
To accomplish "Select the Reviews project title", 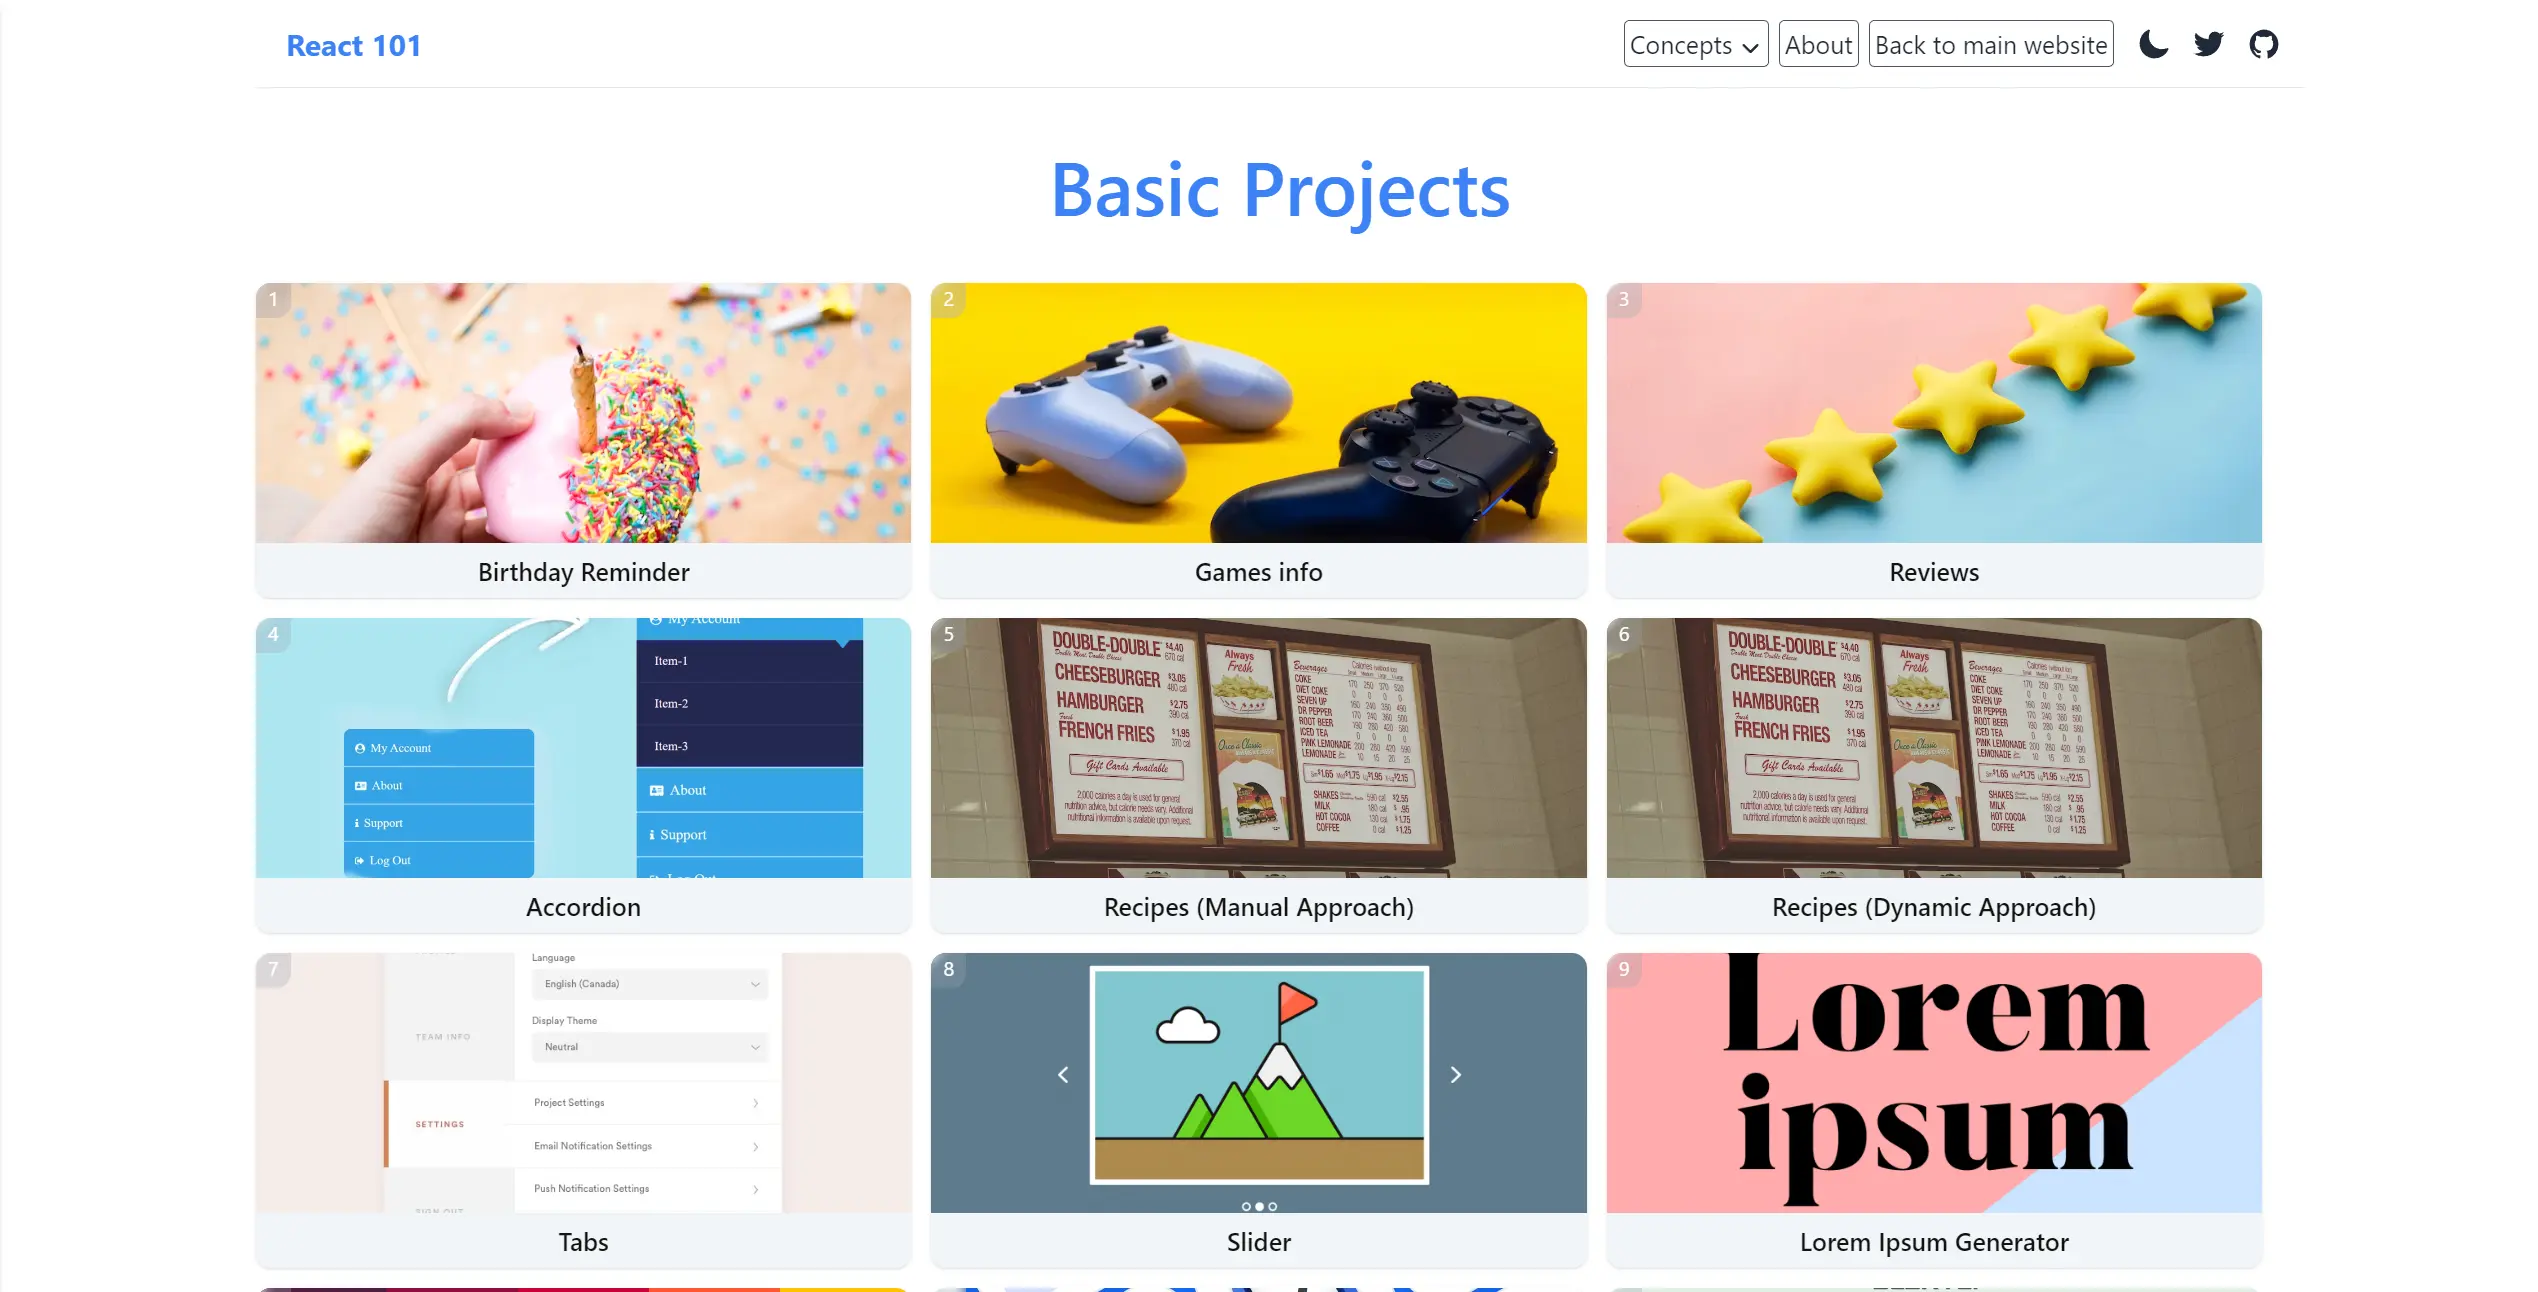I will pyautogui.click(x=1933, y=572).
